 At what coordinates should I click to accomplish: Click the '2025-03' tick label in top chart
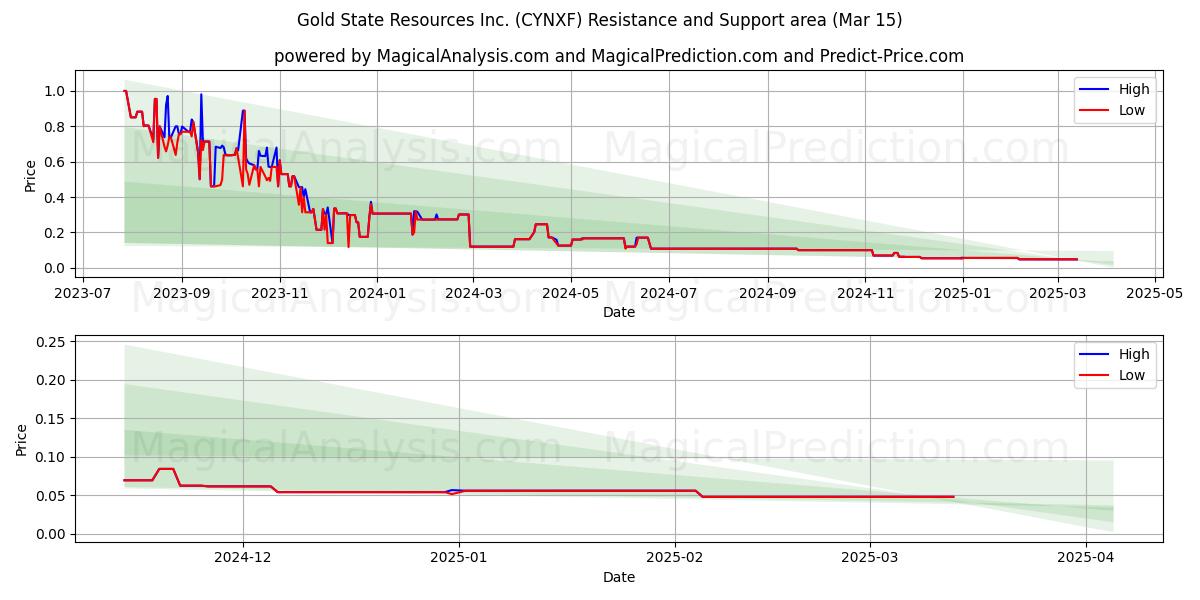tap(1056, 294)
